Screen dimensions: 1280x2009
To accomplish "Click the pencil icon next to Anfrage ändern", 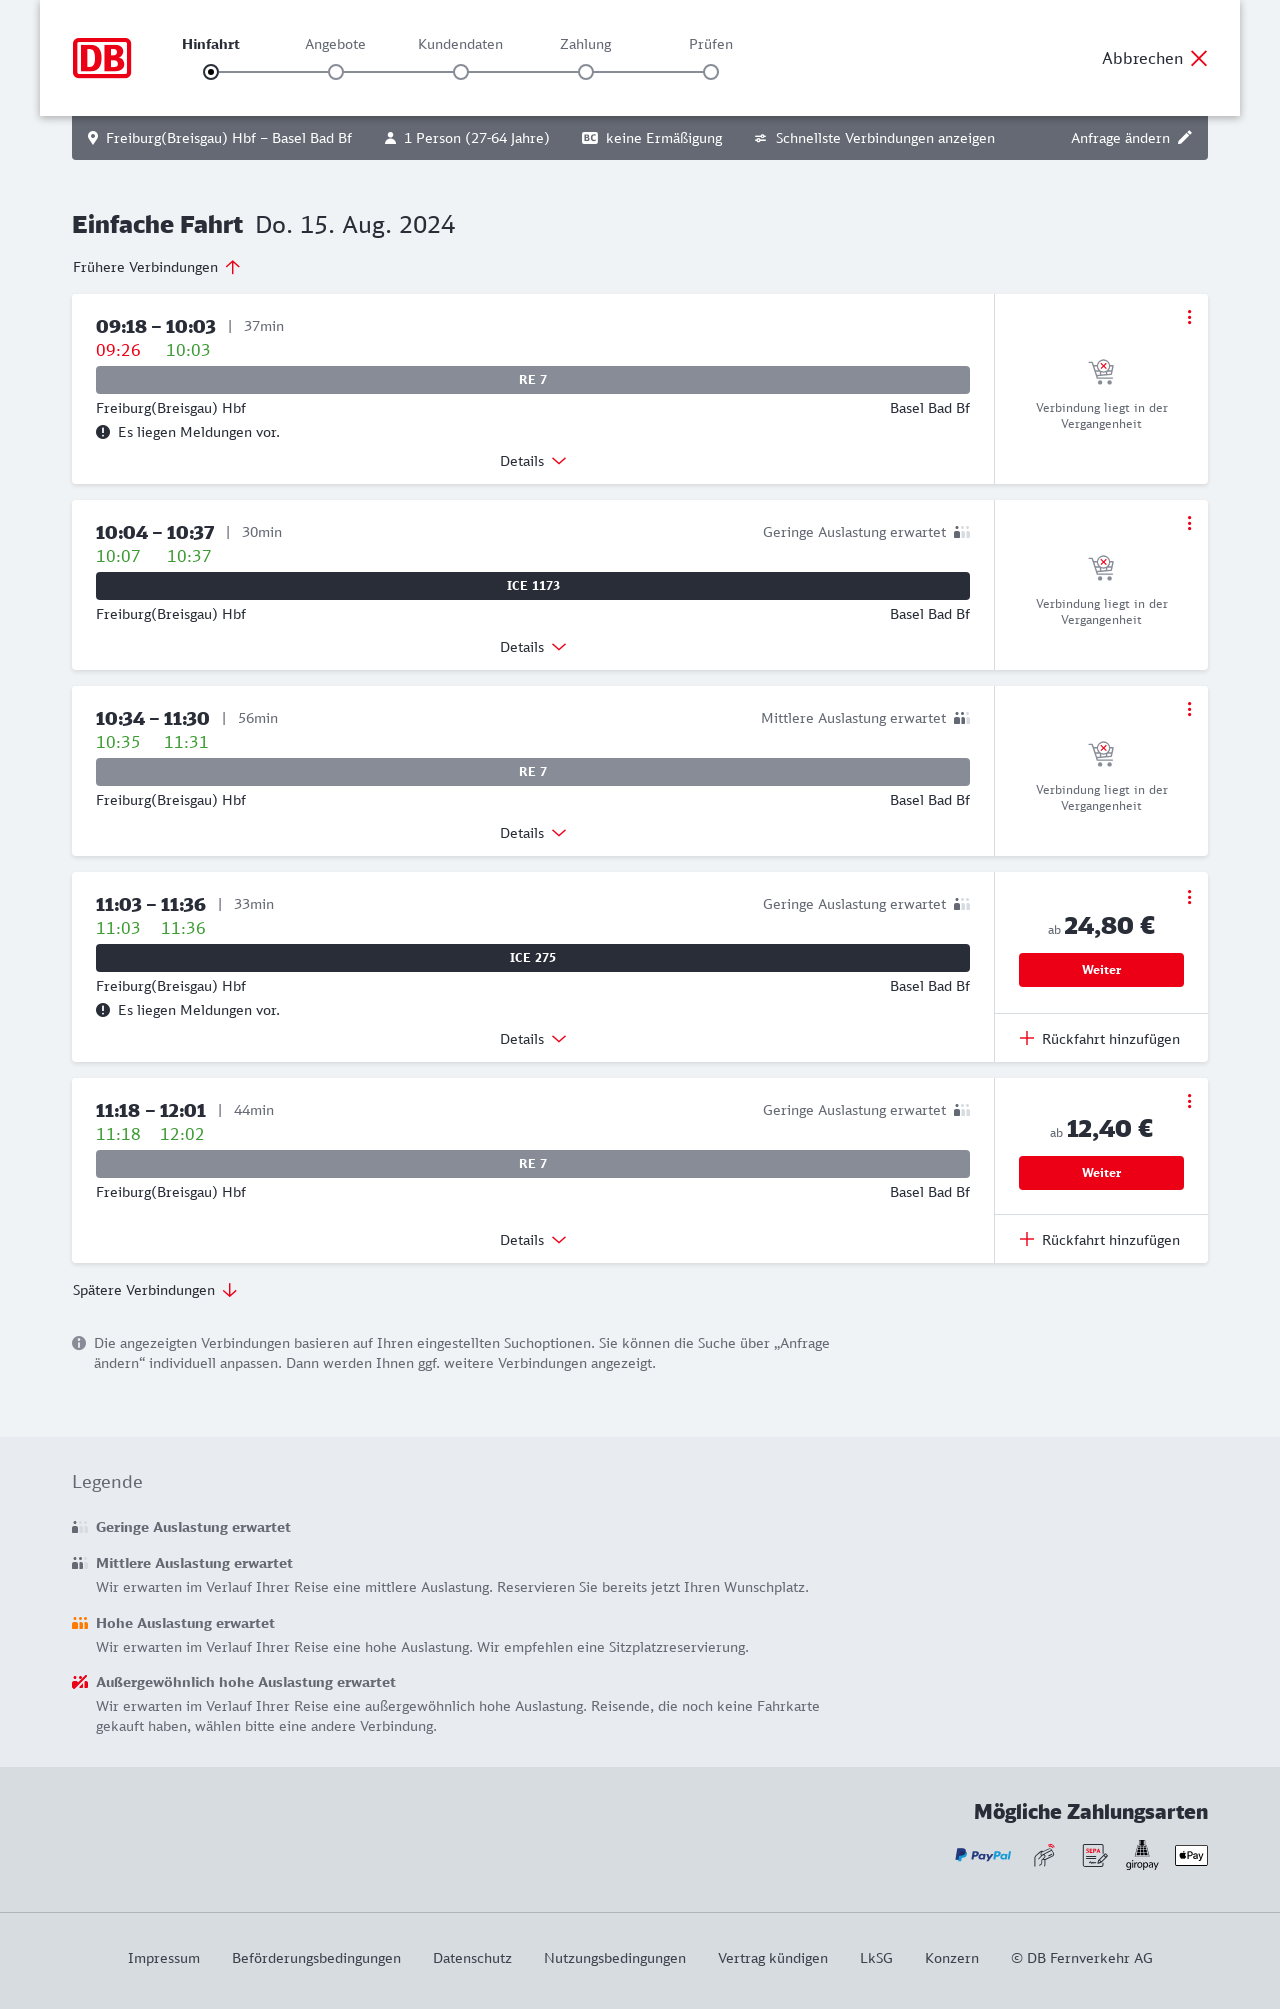I will click(1185, 138).
